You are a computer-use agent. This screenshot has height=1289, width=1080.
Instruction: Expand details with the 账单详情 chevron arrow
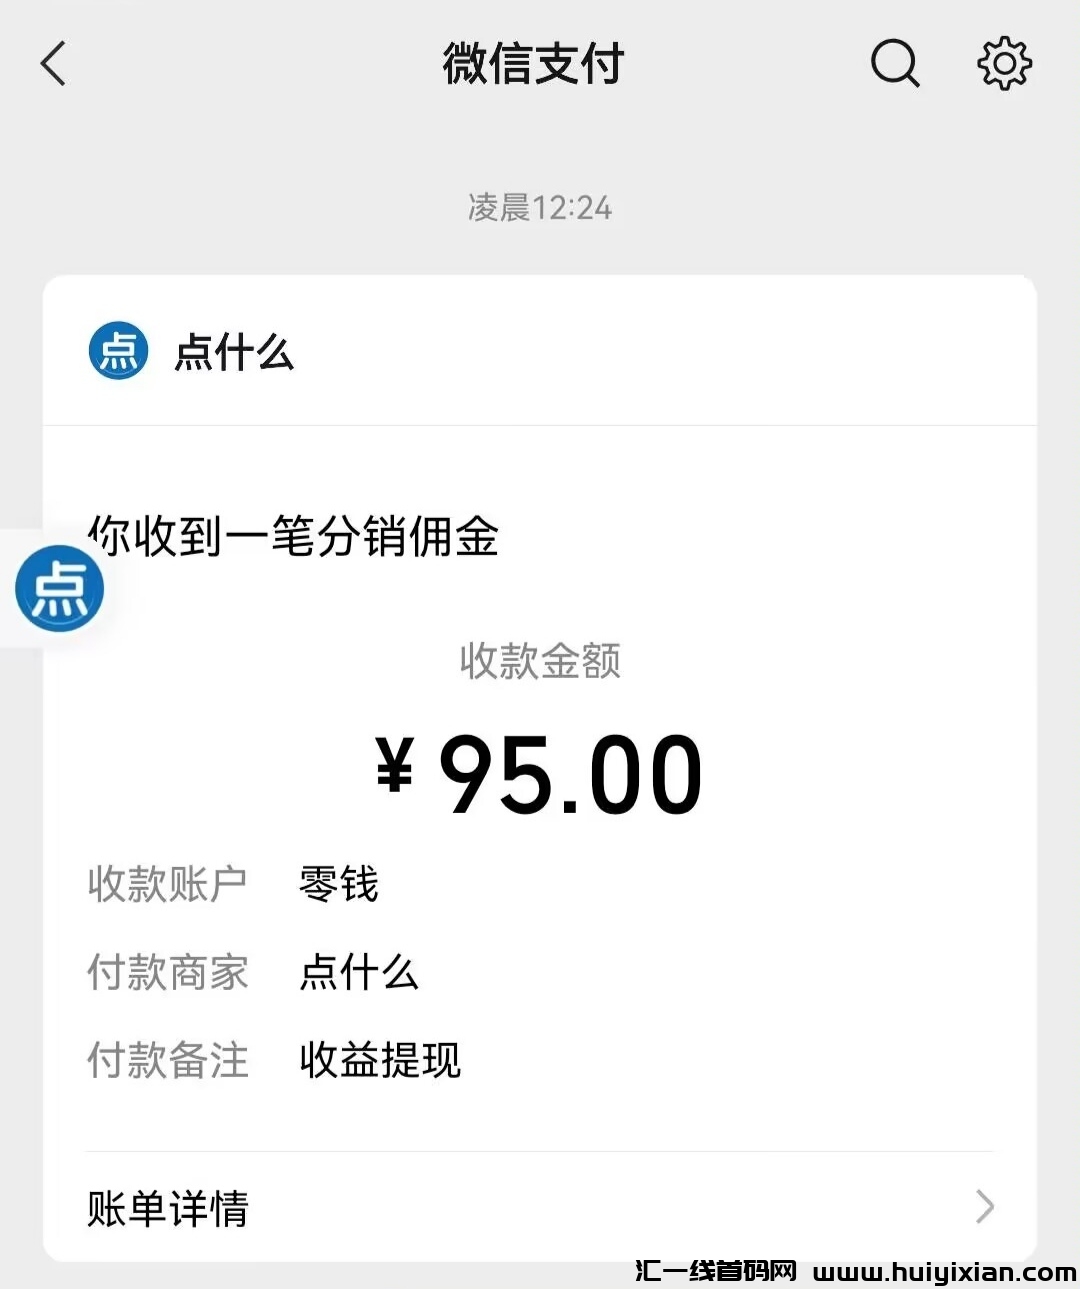point(985,1207)
